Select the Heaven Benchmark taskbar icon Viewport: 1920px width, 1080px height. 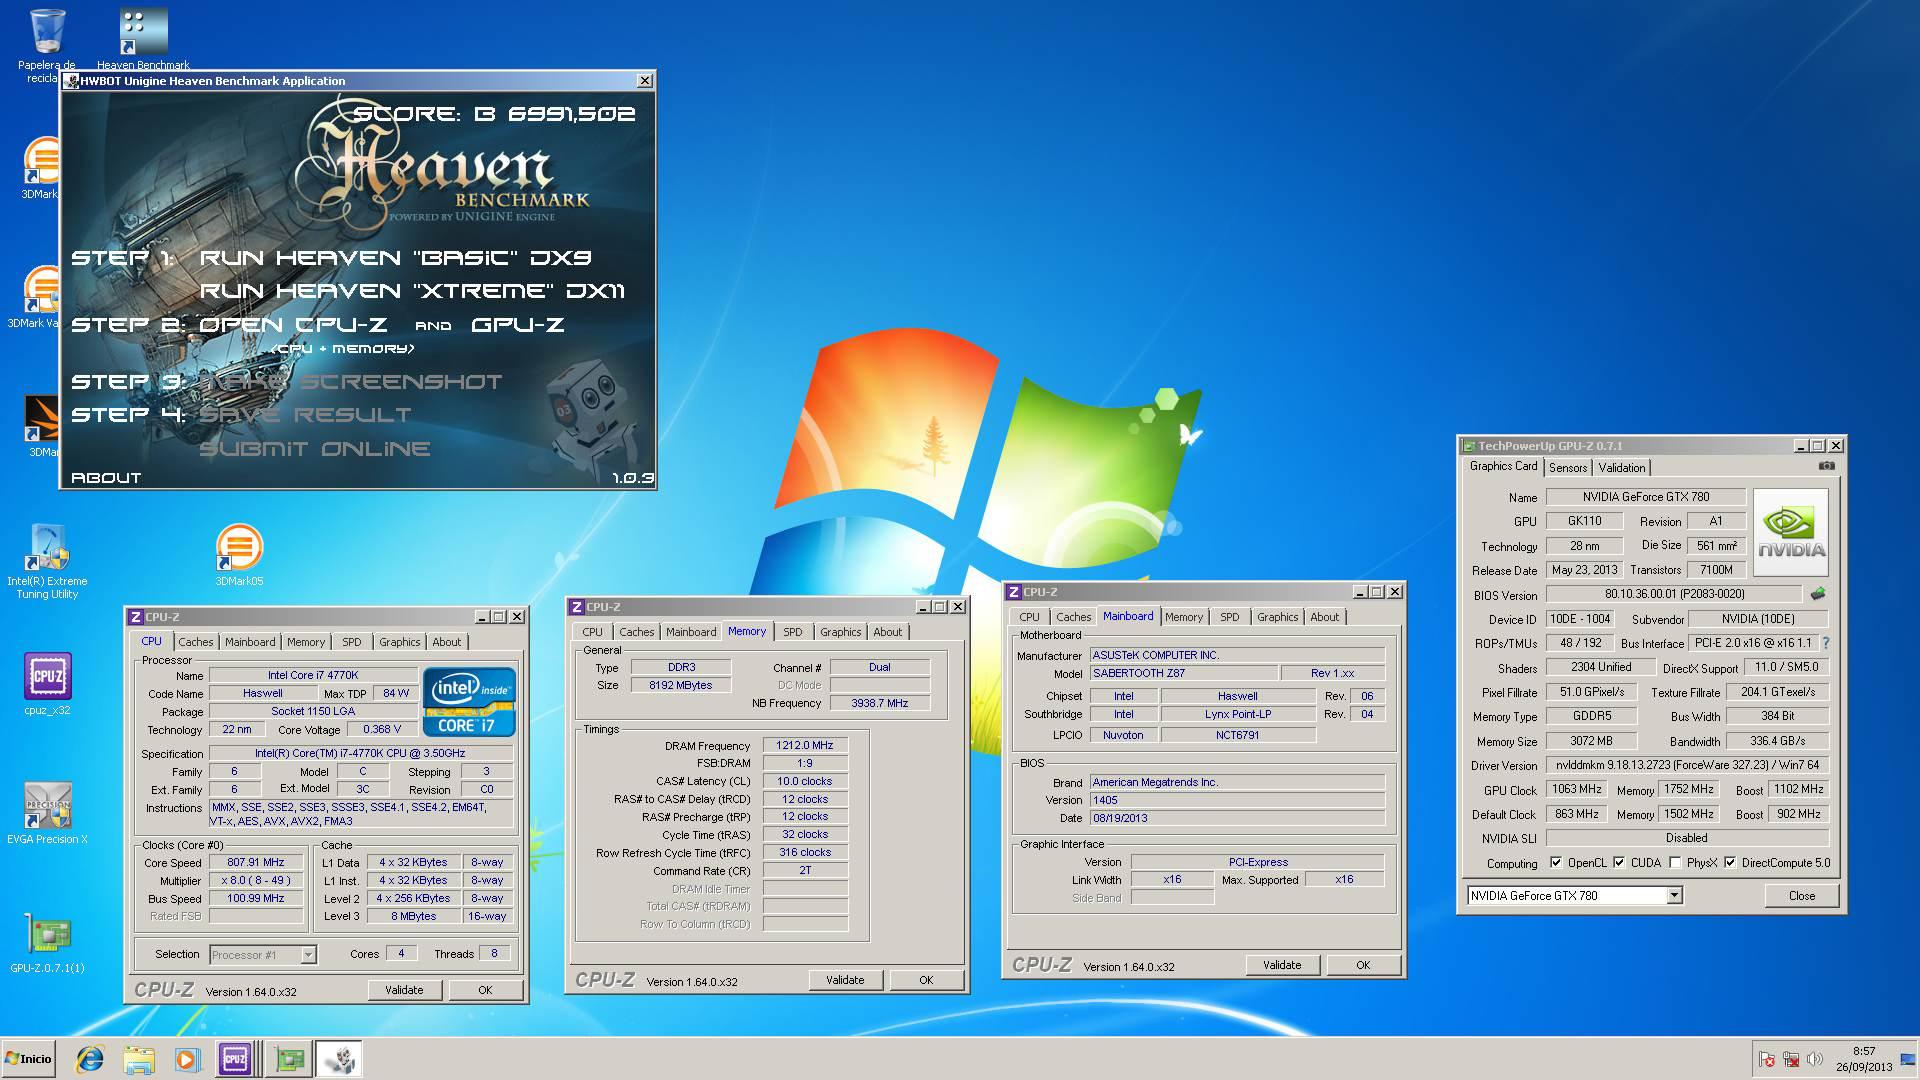tap(339, 1059)
